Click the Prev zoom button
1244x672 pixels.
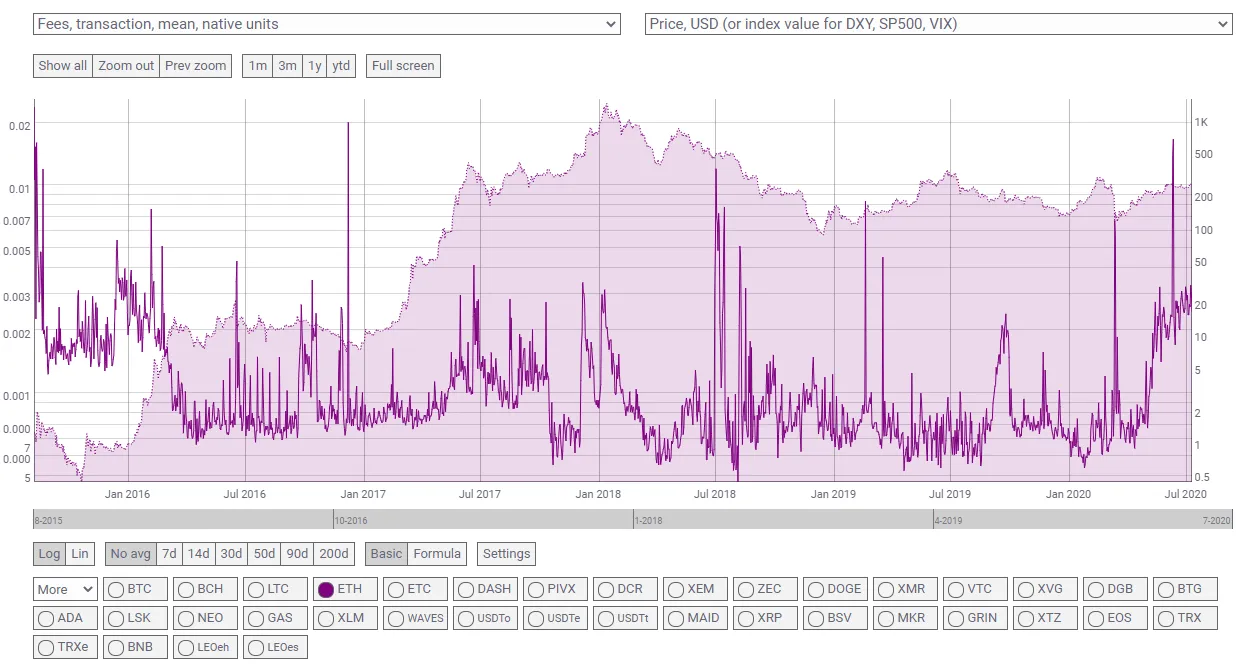pos(196,66)
